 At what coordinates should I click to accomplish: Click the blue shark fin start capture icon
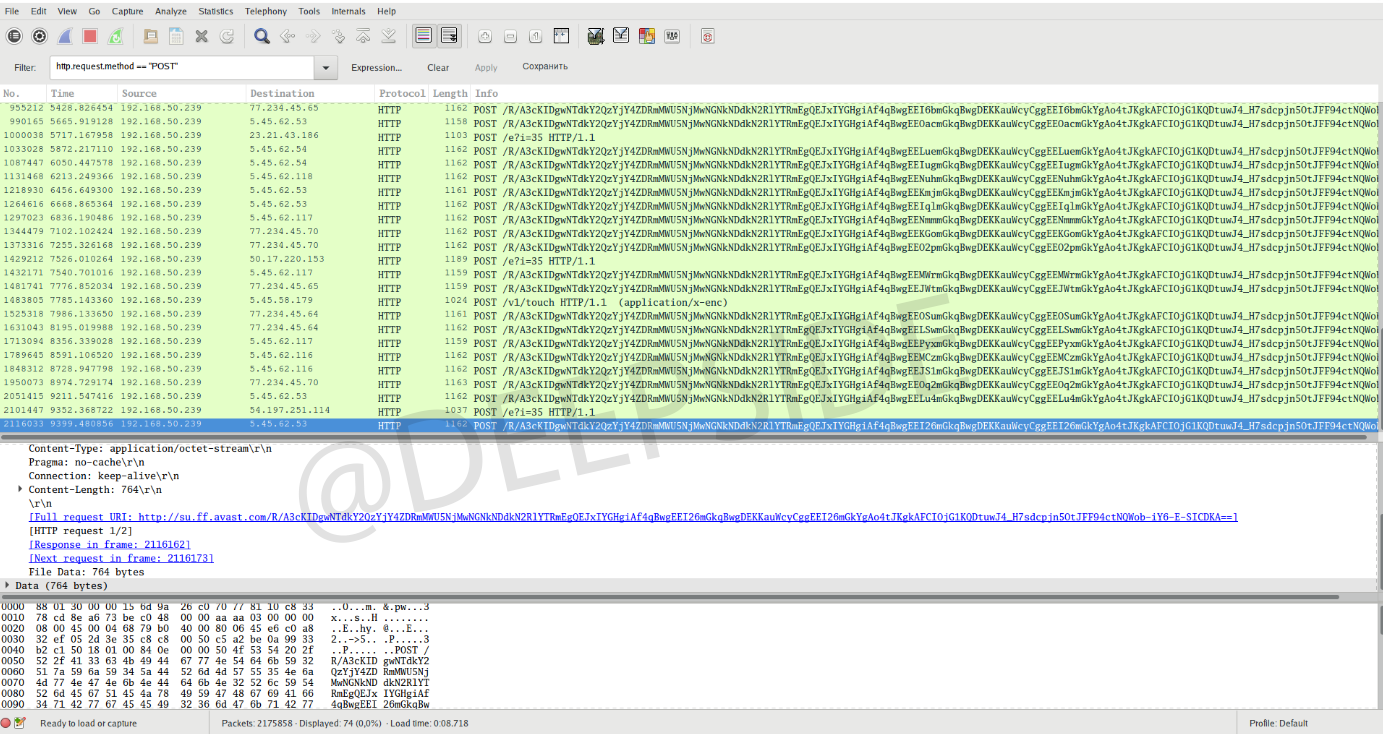(64, 37)
